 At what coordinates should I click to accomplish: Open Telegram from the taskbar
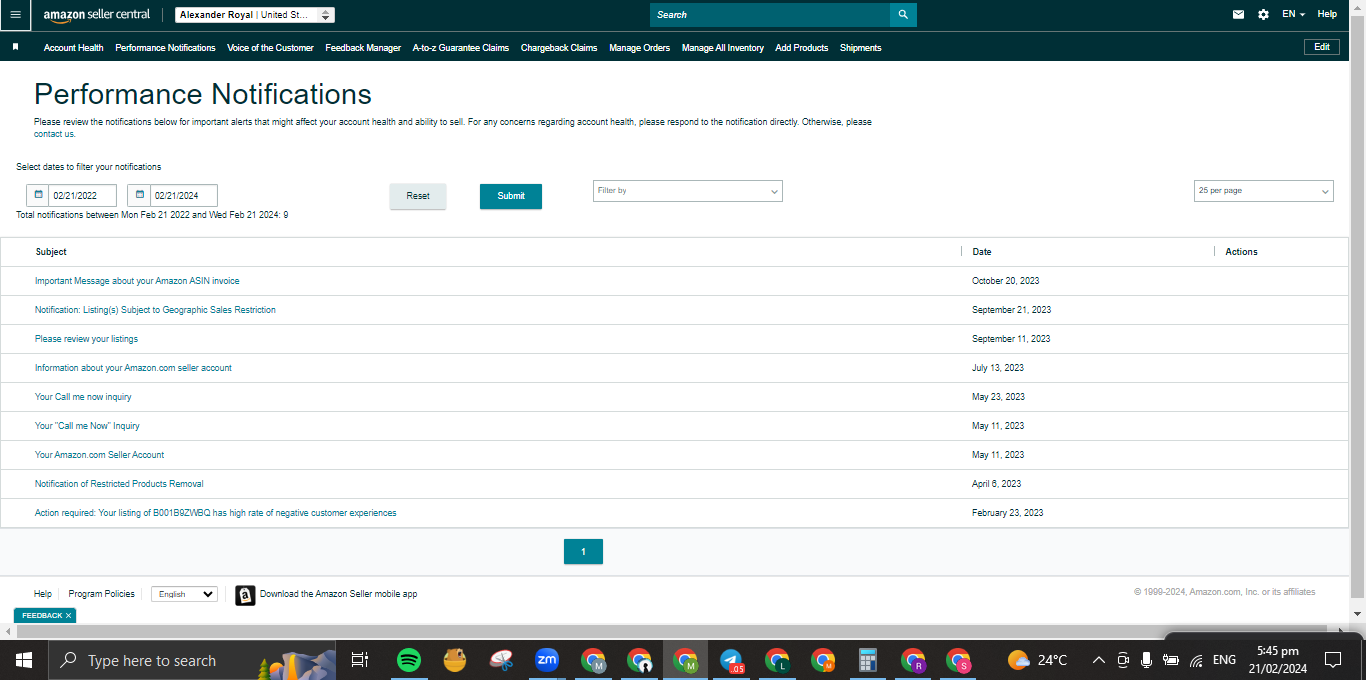pos(732,660)
